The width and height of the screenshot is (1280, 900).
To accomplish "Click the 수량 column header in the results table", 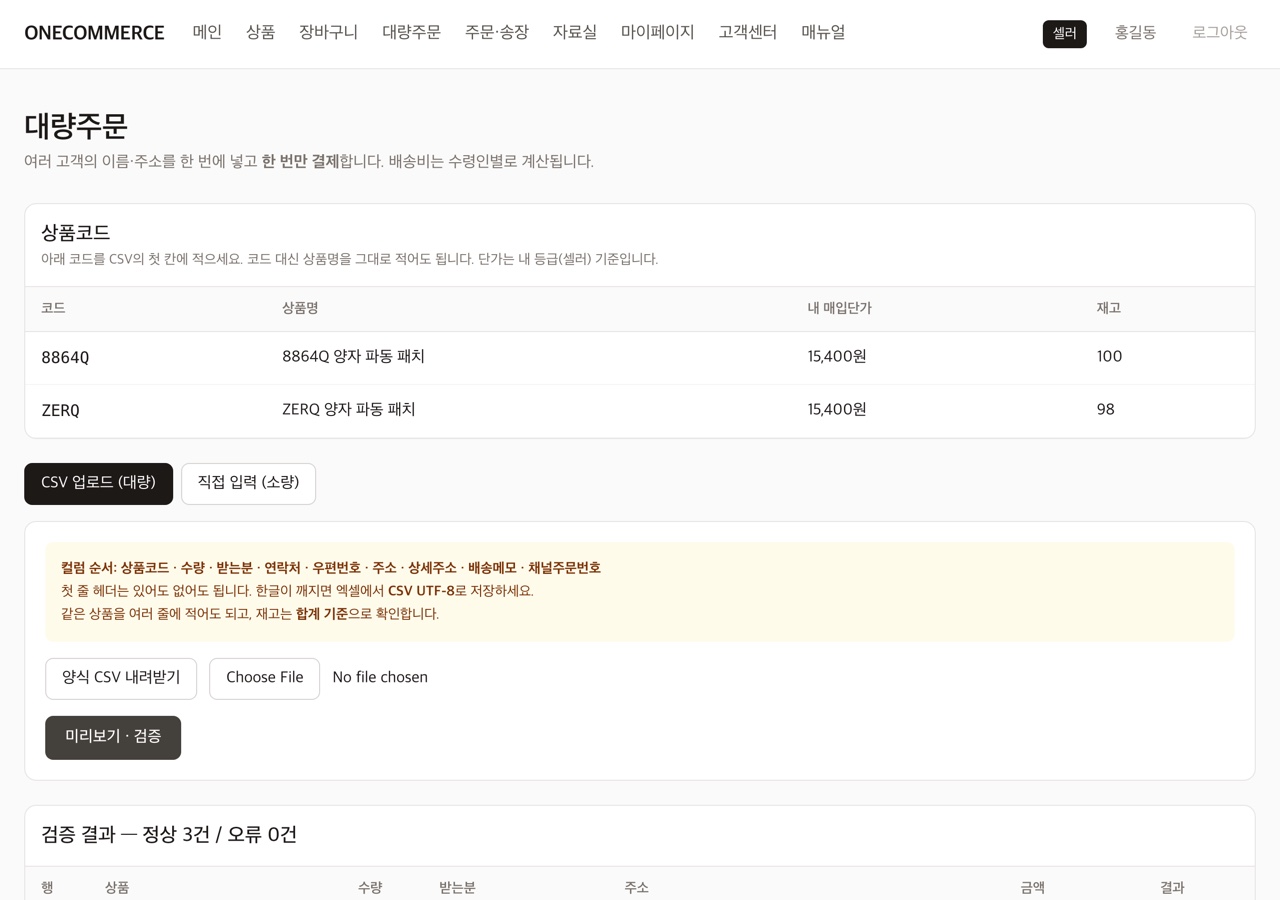I will [370, 888].
